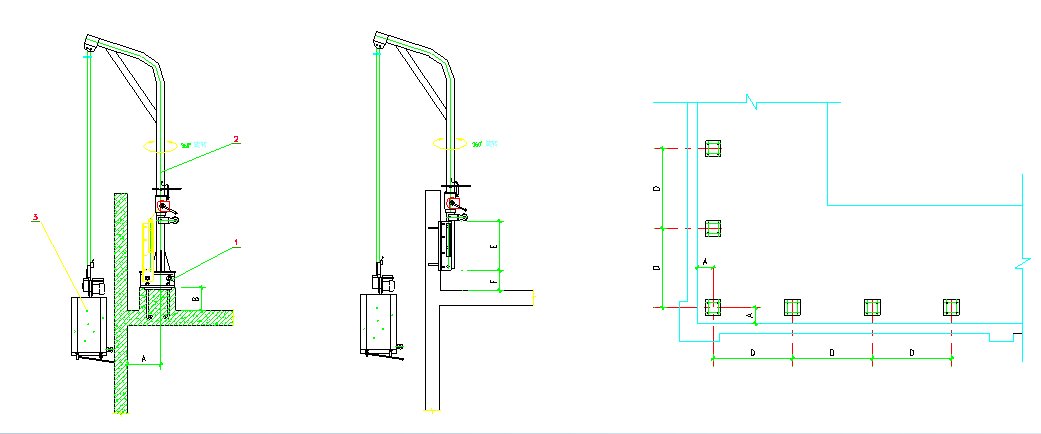Viewport: 1041px width, 434px height.
Task: Click the suspended gondola in middle elevation
Action: 378,322
